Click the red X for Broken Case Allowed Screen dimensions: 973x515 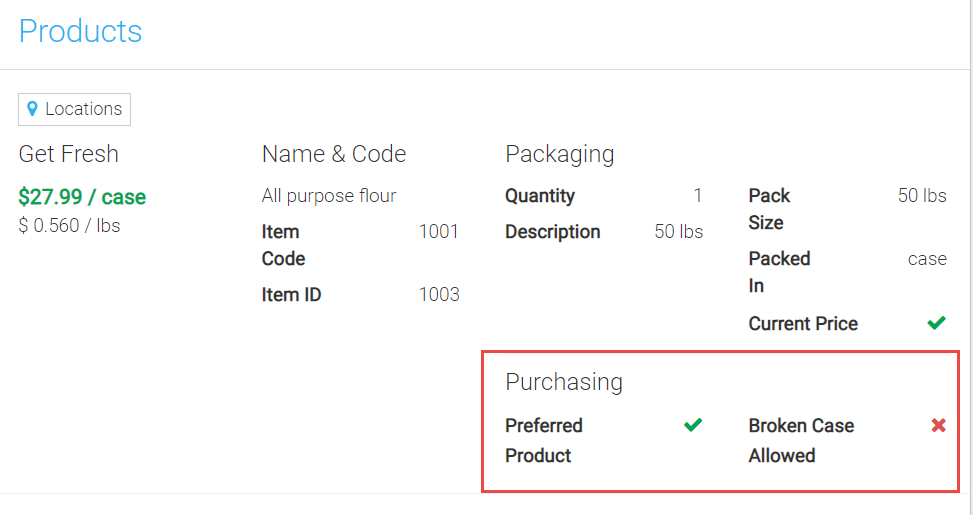938,425
